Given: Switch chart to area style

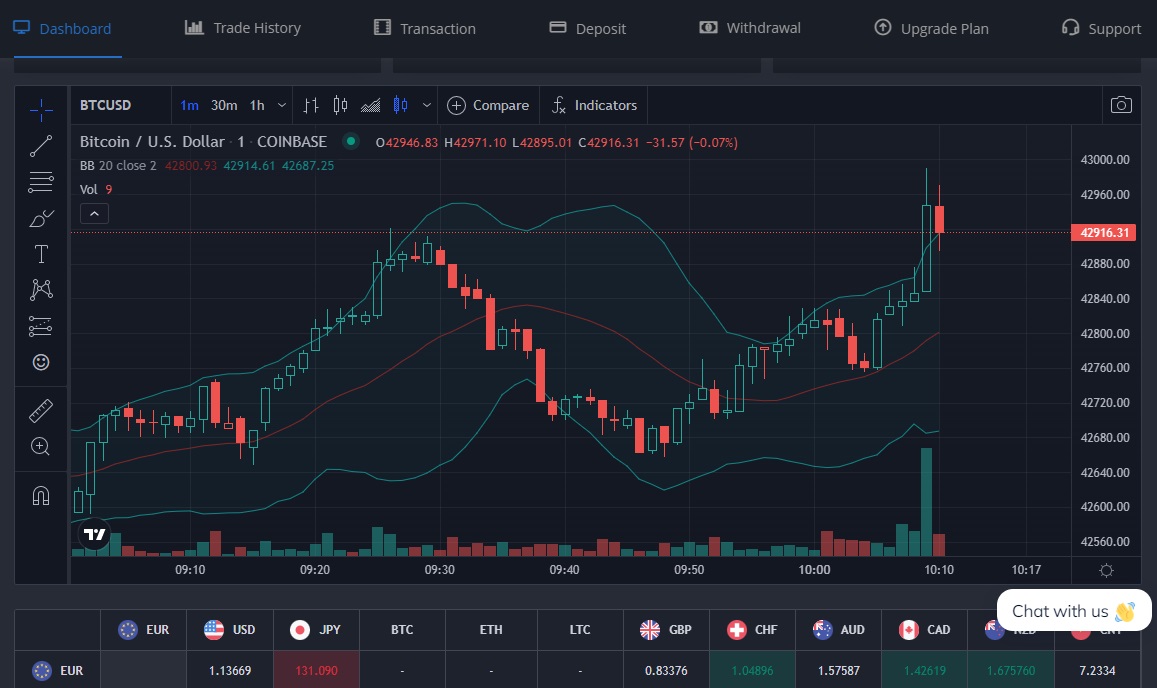Looking at the screenshot, I should coord(370,105).
